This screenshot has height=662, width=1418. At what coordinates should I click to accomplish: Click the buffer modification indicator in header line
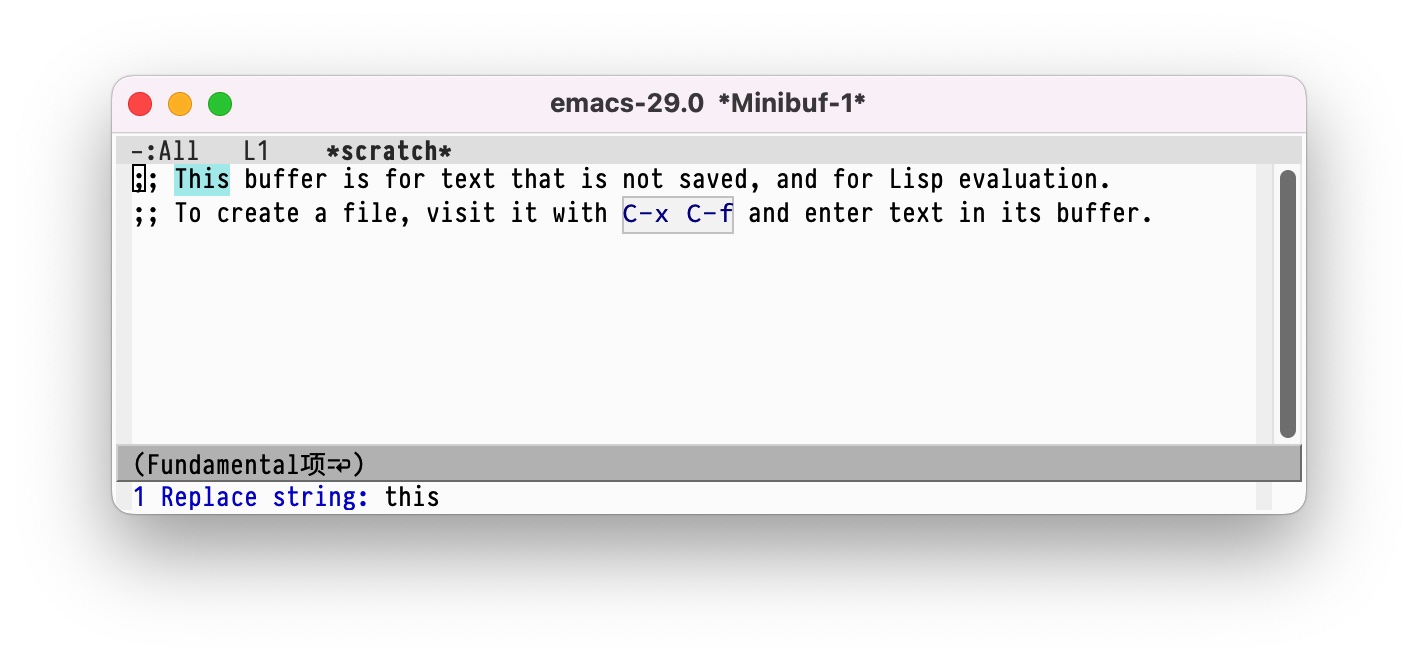pos(139,150)
